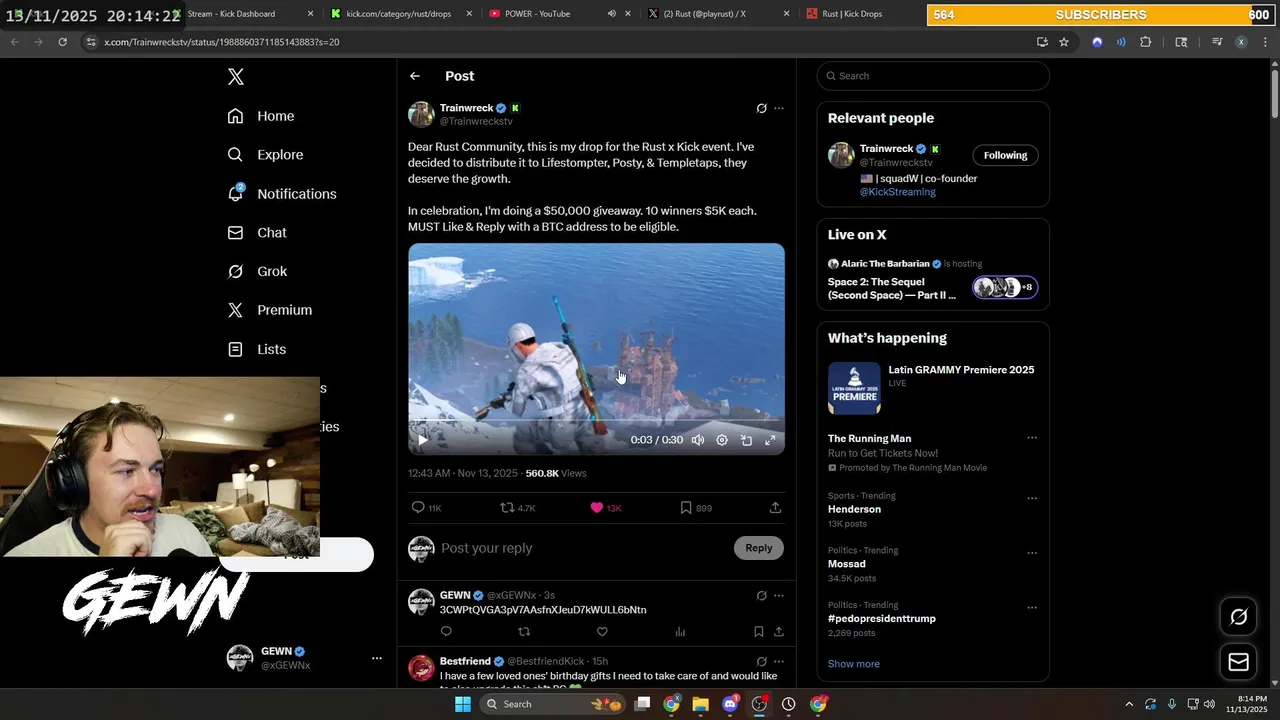Open GEWN account menu ellipsis
This screenshot has width=1280, height=720.
click(377, 658)
